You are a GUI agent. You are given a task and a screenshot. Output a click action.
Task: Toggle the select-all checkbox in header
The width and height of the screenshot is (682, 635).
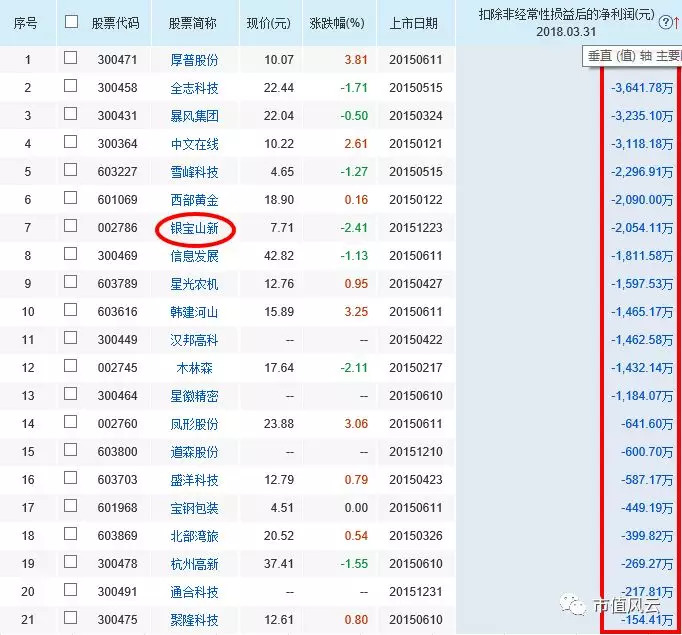pos(71,22)
